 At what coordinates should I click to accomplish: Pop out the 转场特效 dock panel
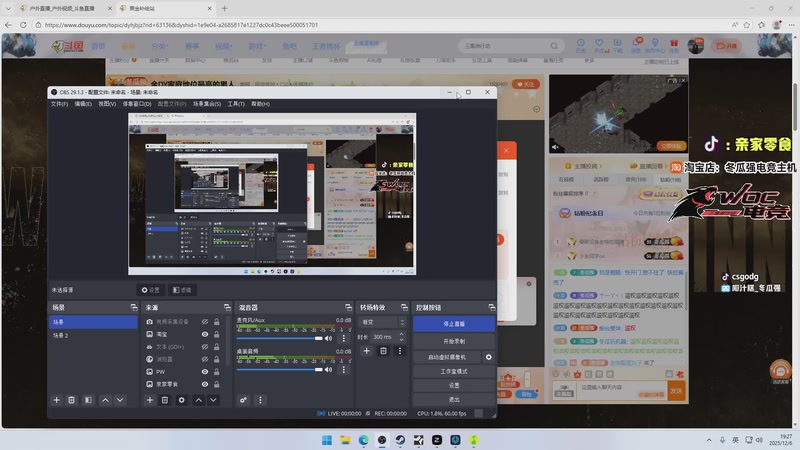[404, 307]
